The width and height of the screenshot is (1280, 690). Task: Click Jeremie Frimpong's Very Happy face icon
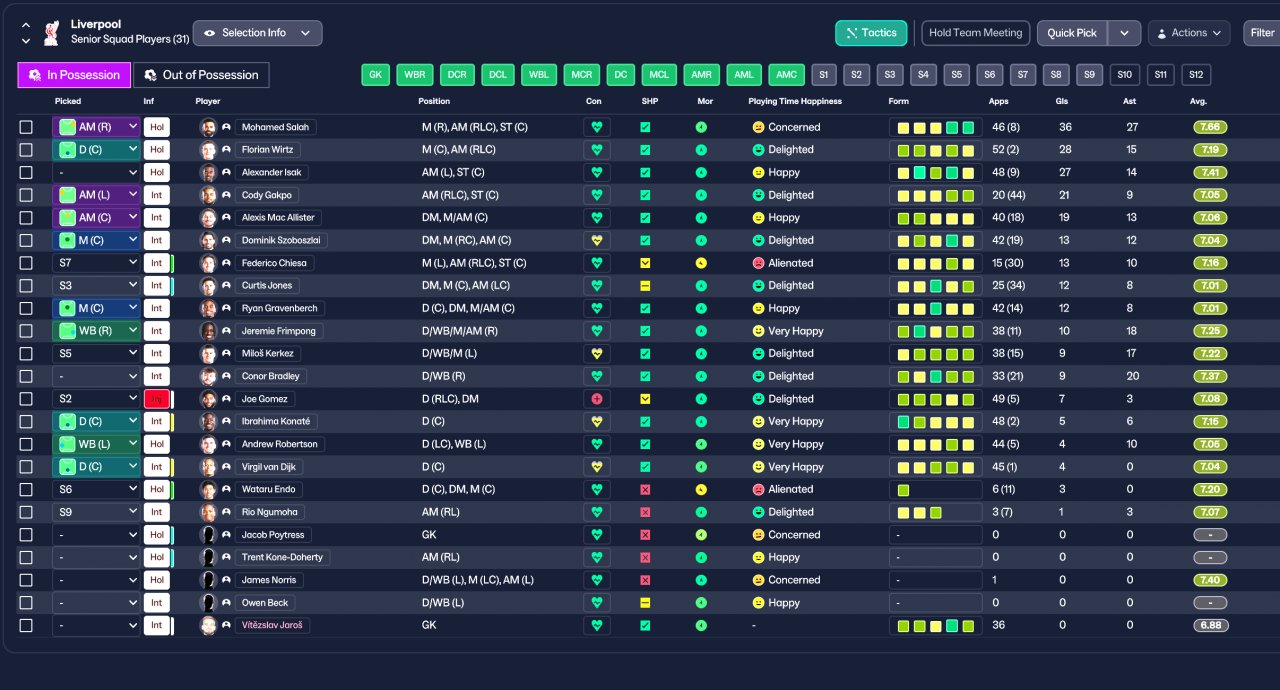pyautogui.click(x=758, y=331)
